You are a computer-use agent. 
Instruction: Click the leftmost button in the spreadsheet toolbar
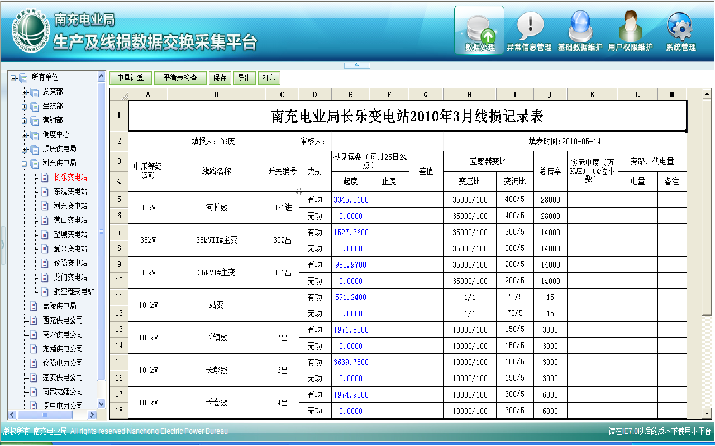click(x=129, y=77)
